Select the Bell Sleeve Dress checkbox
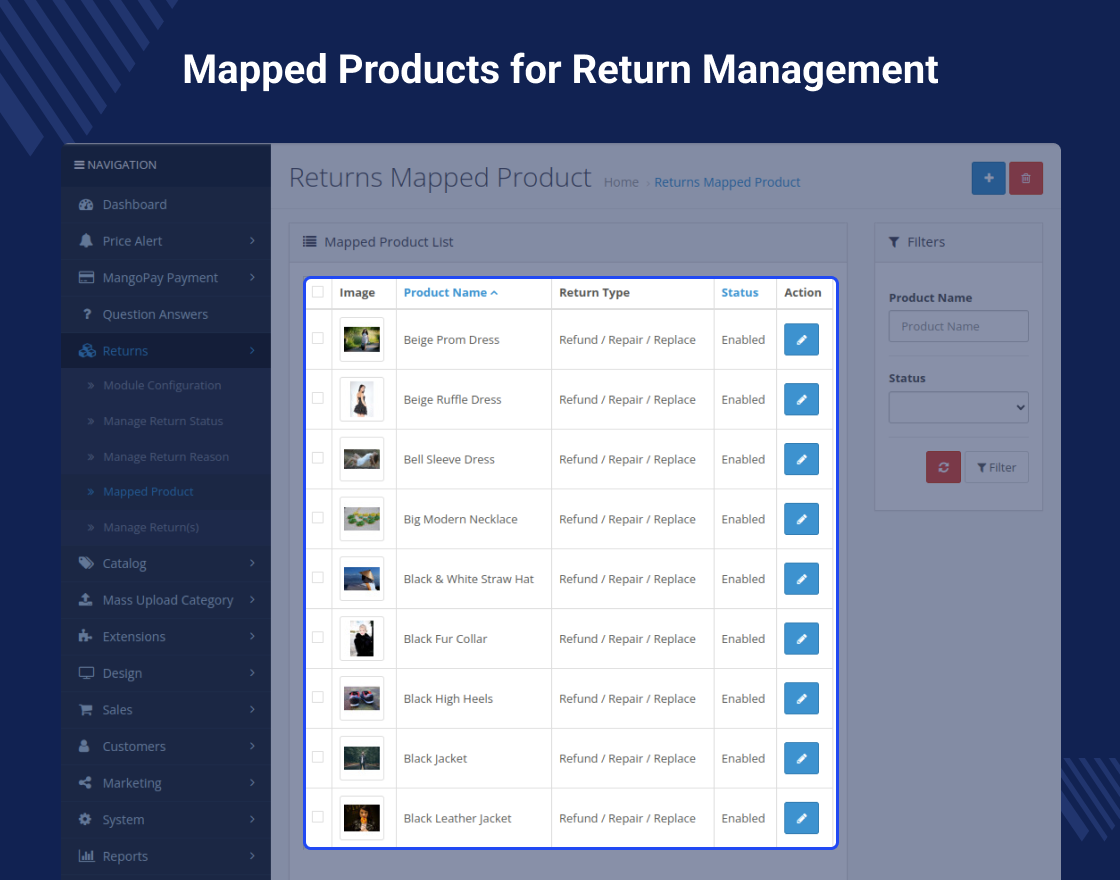This screenshot has height=880, width=1120. pyautogui.click(x=318, y=458)
